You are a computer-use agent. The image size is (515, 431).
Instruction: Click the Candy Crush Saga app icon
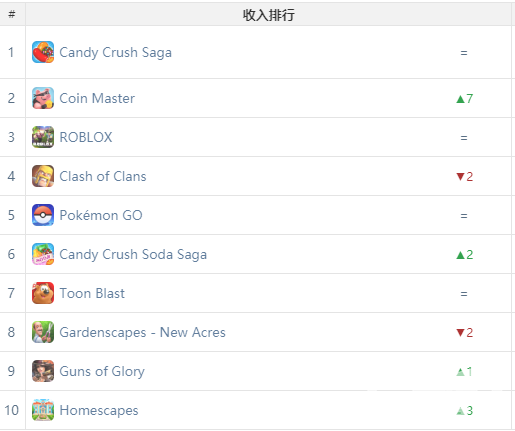pyautogui.click(x=43, y=52)
